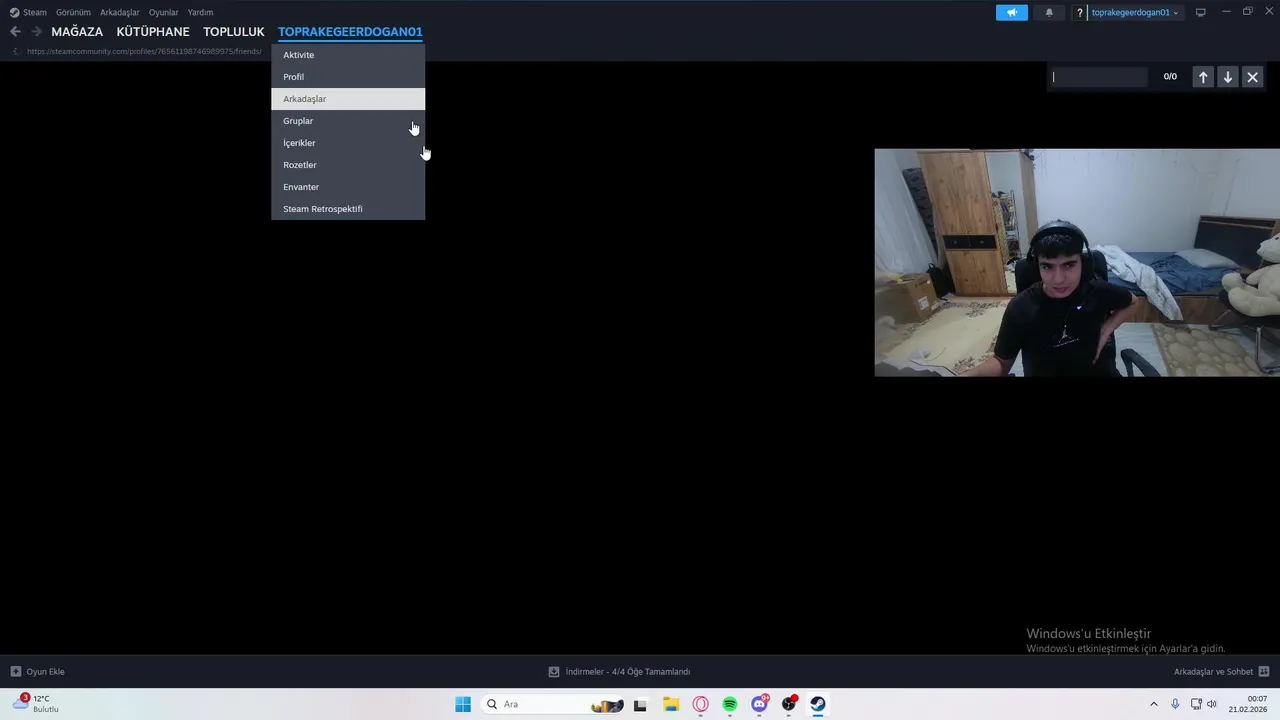The width and height of the screenshot is (1280, 720).
Task: Open the KÜTÜPHANE library tab
Action: [x=153, y=32]
